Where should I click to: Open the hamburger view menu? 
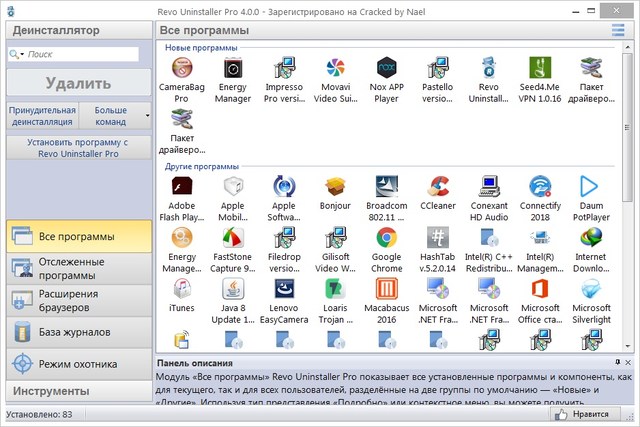(618, 31)
